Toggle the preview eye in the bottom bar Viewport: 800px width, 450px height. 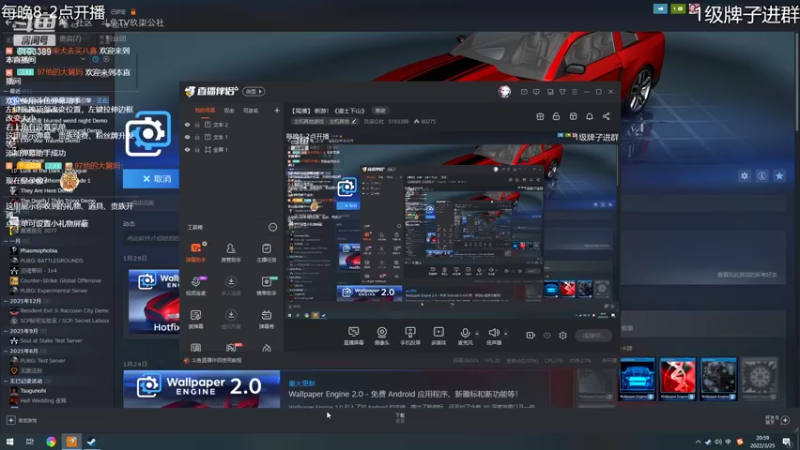(547, 335)
